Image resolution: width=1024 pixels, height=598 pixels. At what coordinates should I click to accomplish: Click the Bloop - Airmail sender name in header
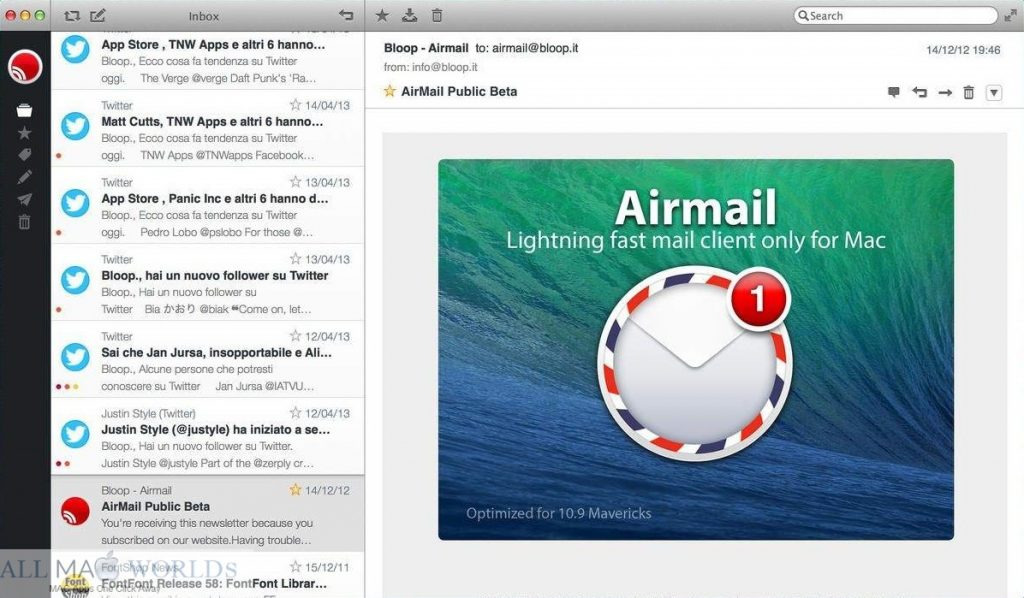pos(426,48)
